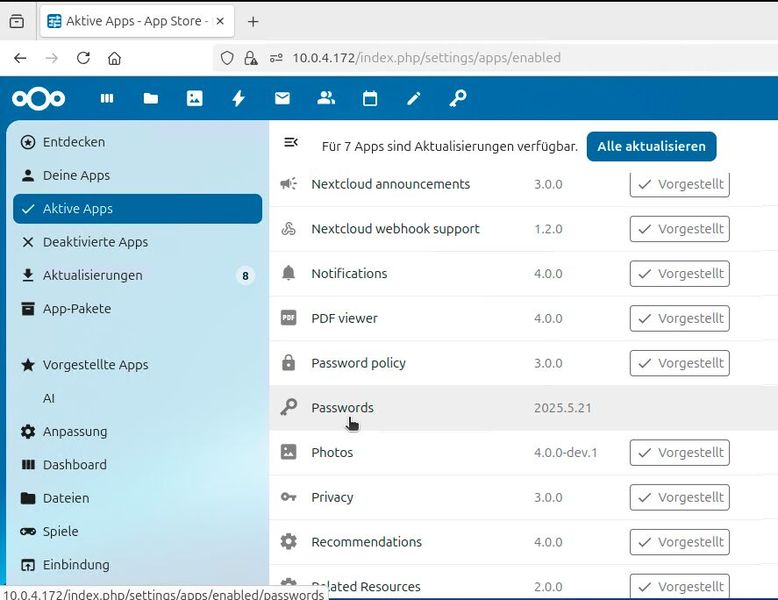Open Nextcloud webhook support app details
The width and height of the screenshot is (778, 600).
click(395, 229)
